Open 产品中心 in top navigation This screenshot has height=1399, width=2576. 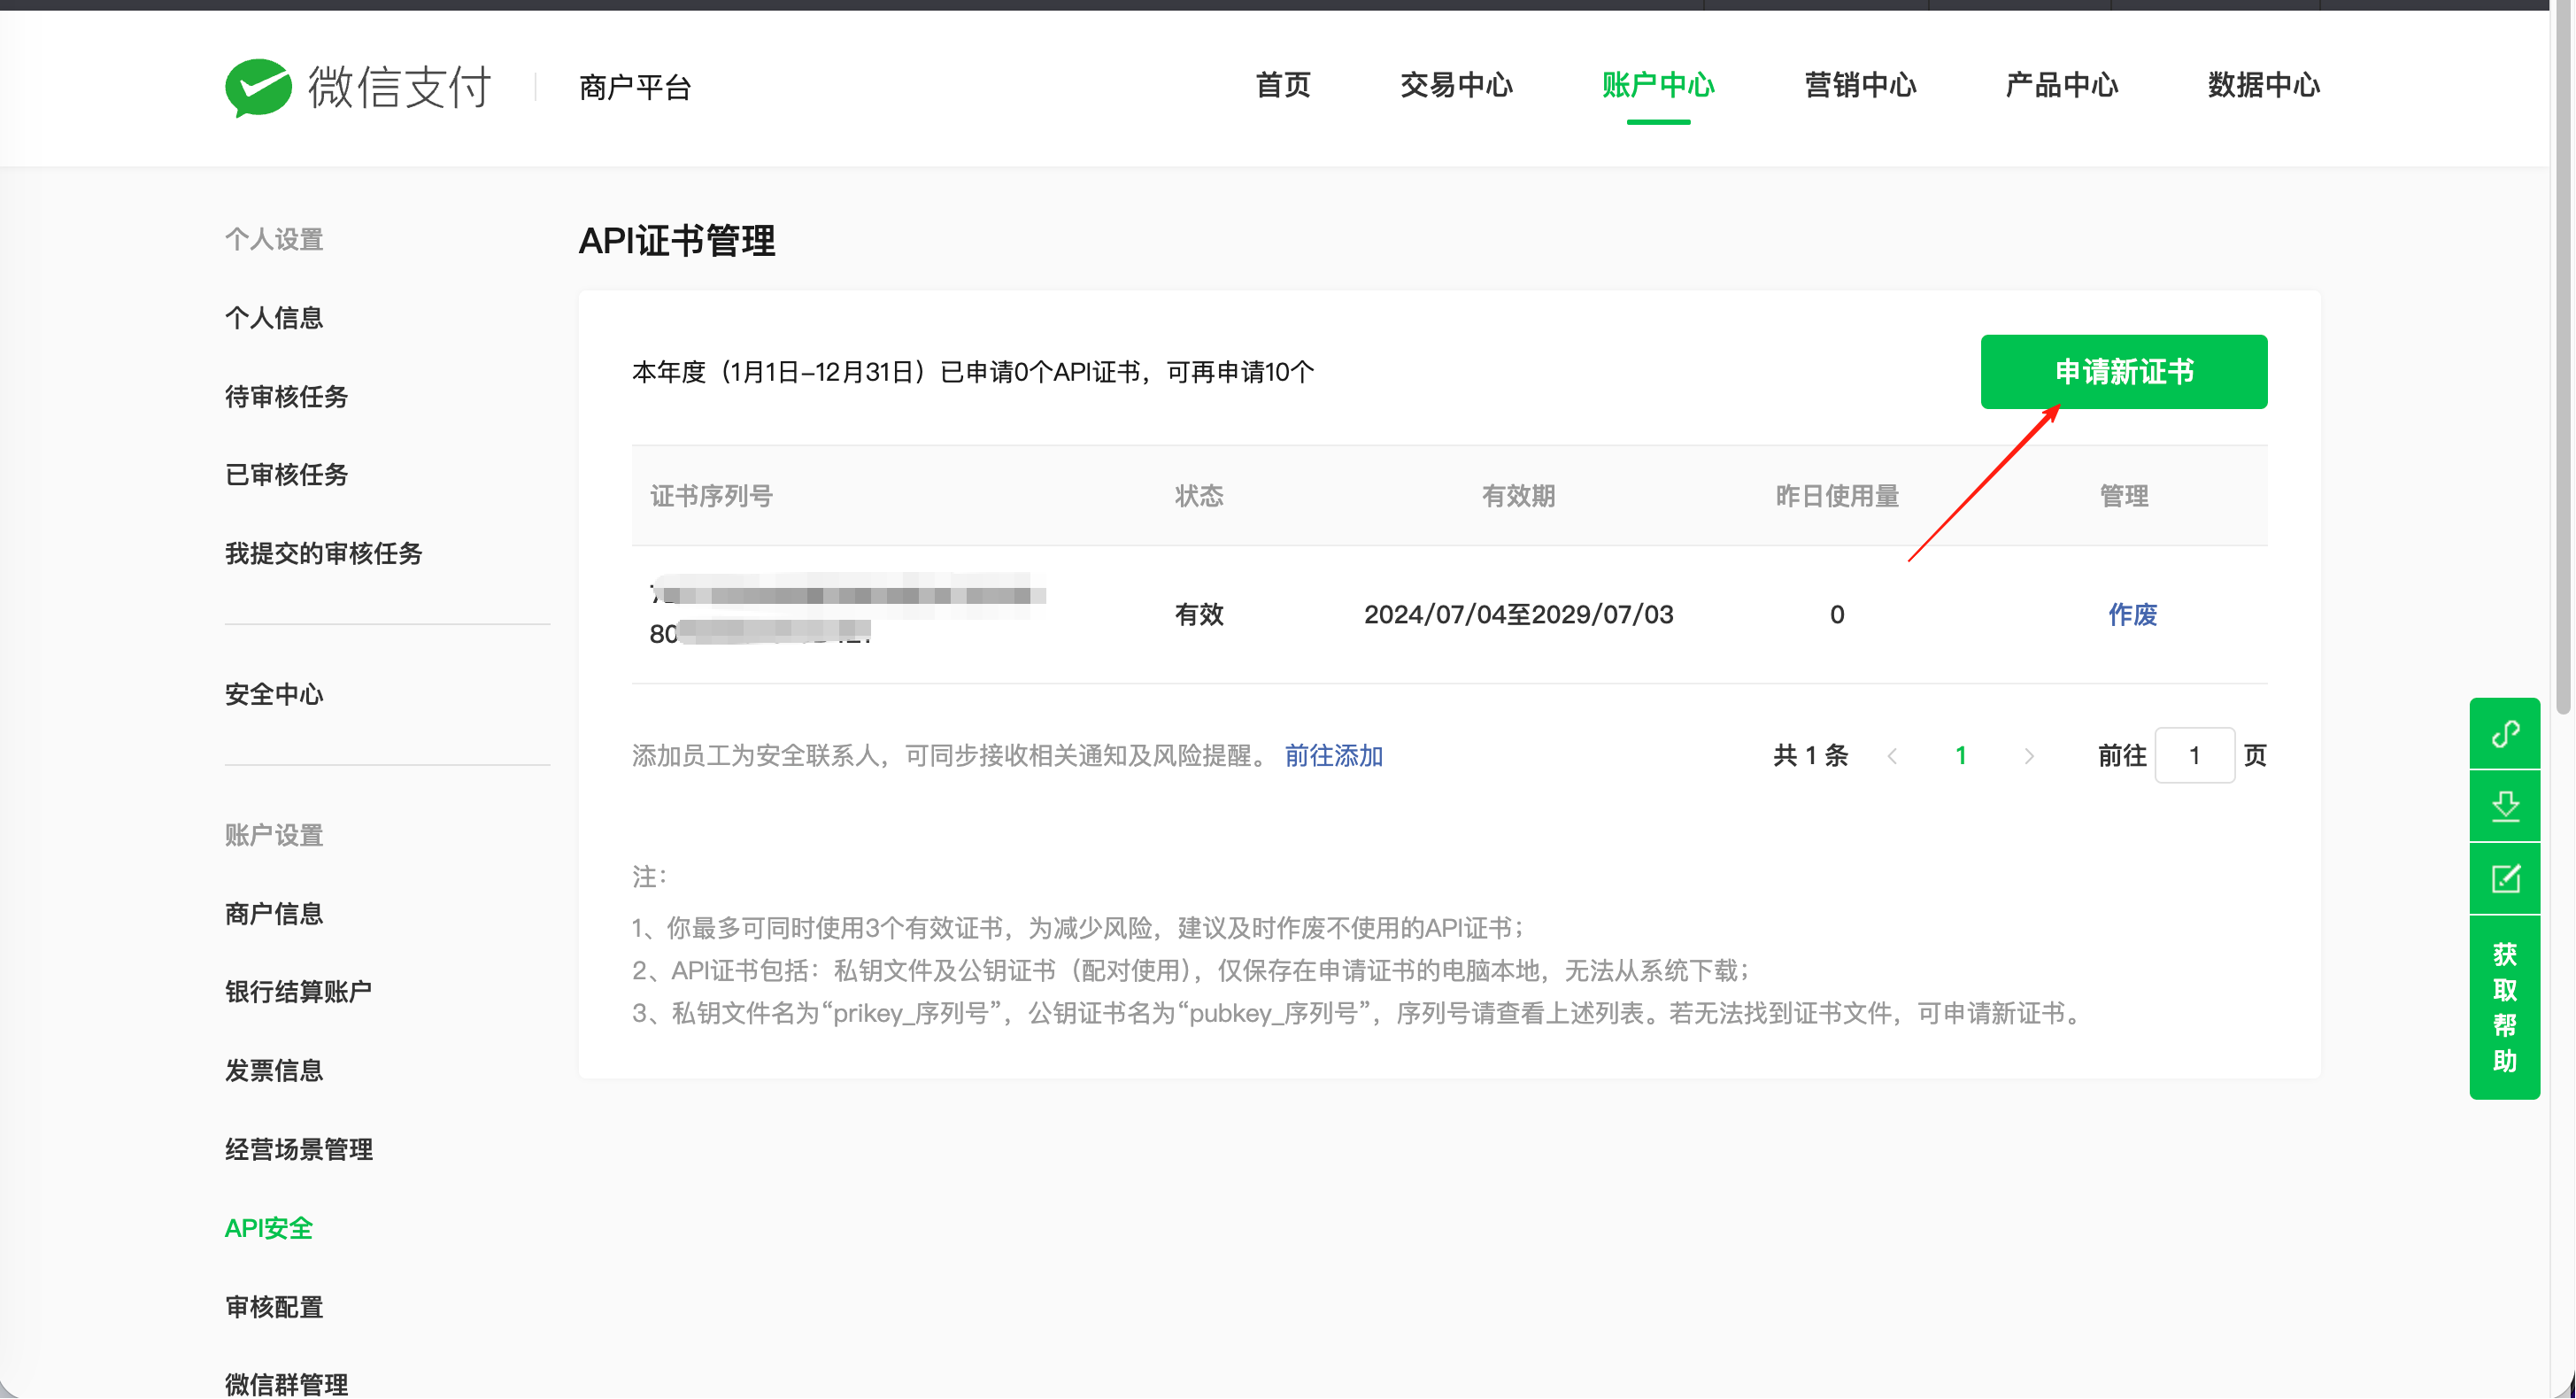(x=2062, y=85)
